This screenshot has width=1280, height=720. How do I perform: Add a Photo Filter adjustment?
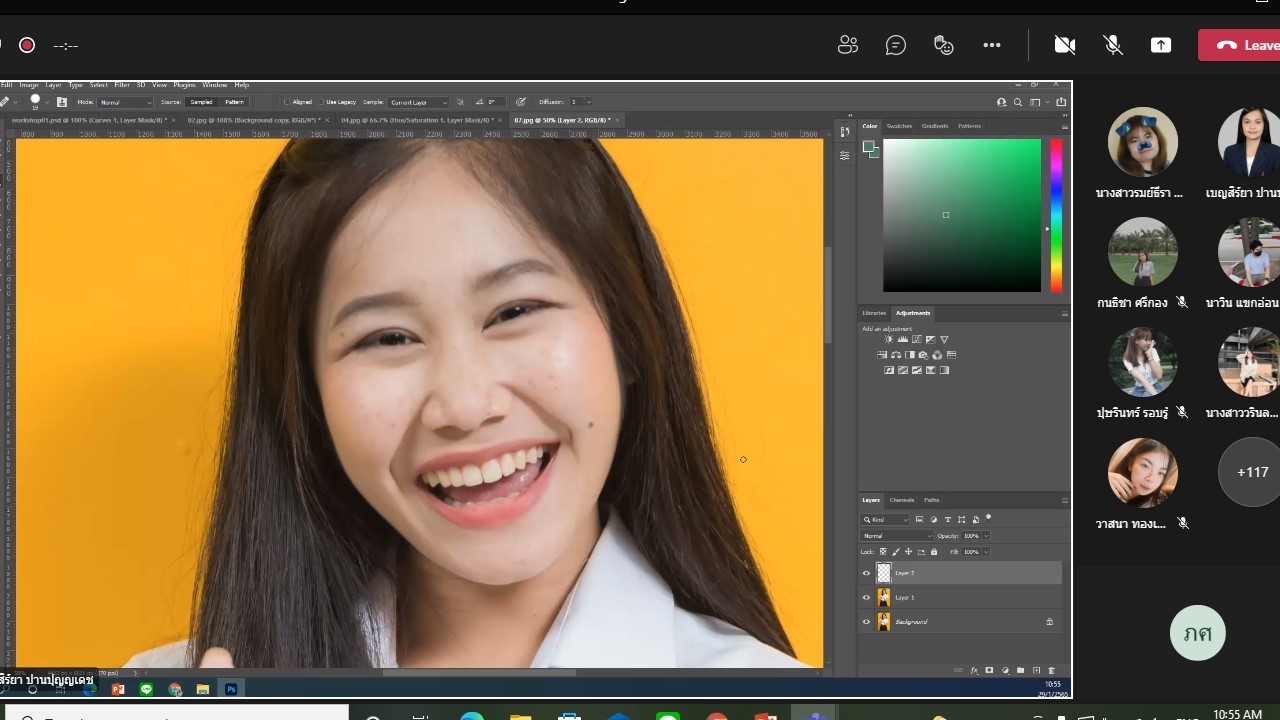tap(923, 355)
